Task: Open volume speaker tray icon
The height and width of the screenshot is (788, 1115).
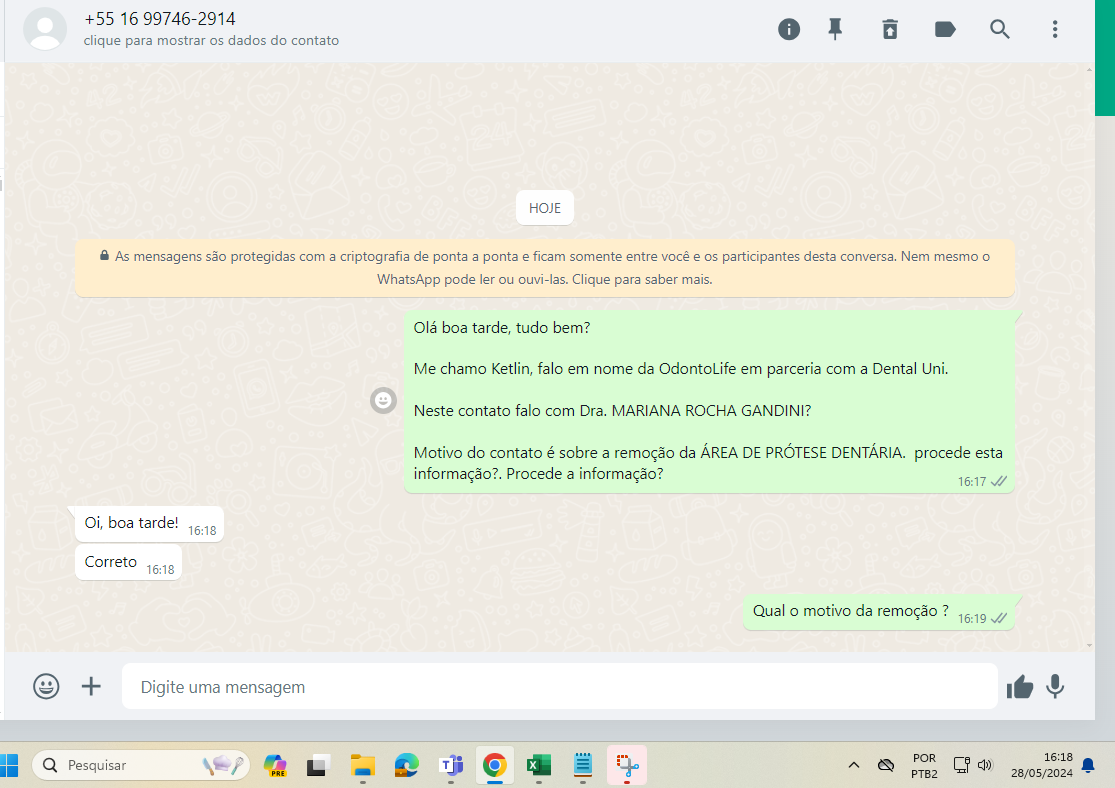Action: [x=985, y=765]
